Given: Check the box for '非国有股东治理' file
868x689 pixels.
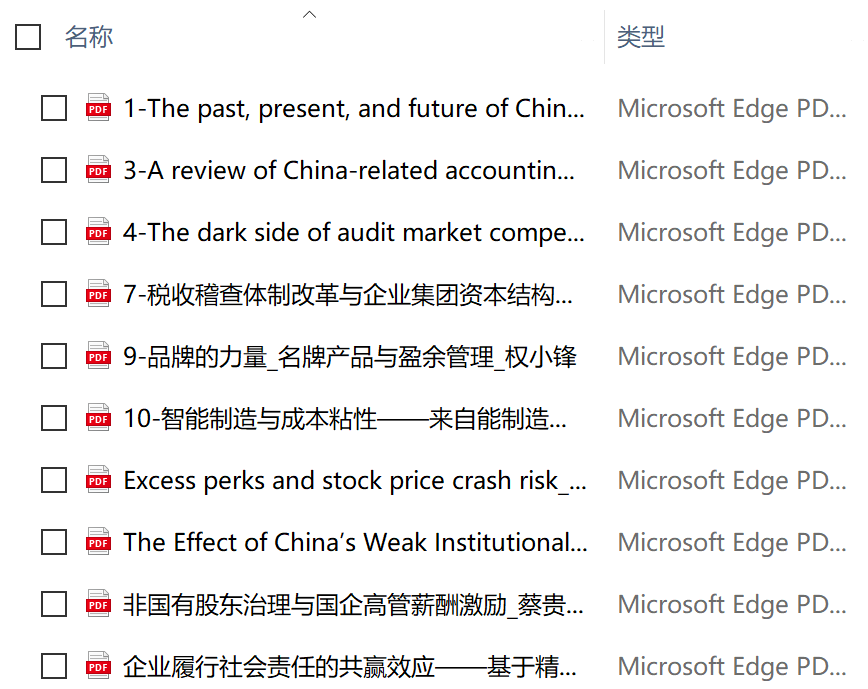Looking at the screenshot, I should pyautogui.click(x=54, y=604).
